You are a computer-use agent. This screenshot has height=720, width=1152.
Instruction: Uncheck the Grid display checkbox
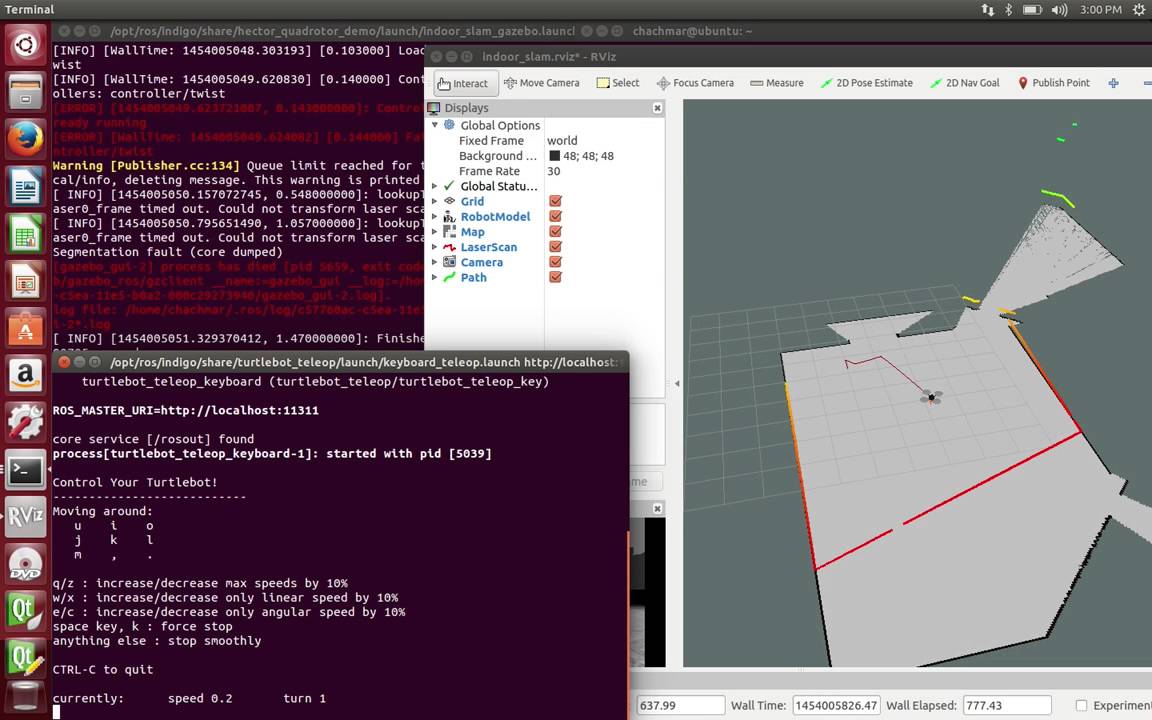[x=555, y=201]
